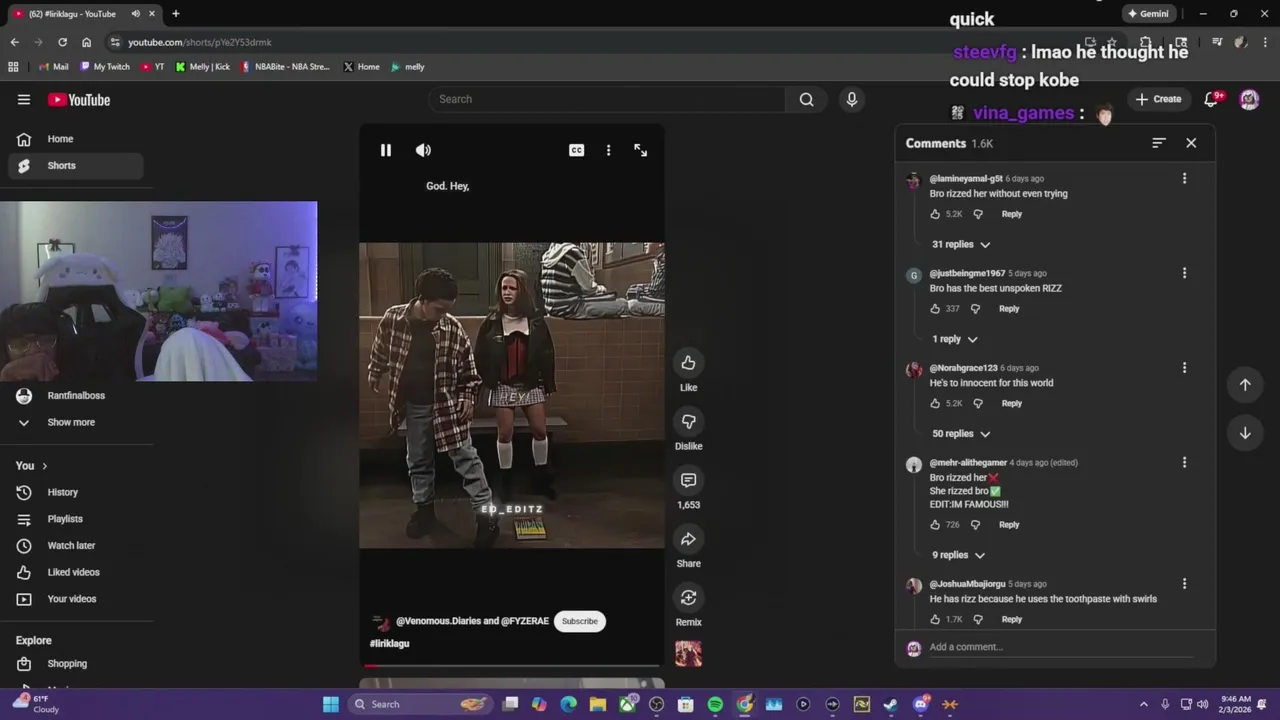This screenshot has height=720, width=1280.
Task: Go to the next Short
Action: pos(1245,433)
